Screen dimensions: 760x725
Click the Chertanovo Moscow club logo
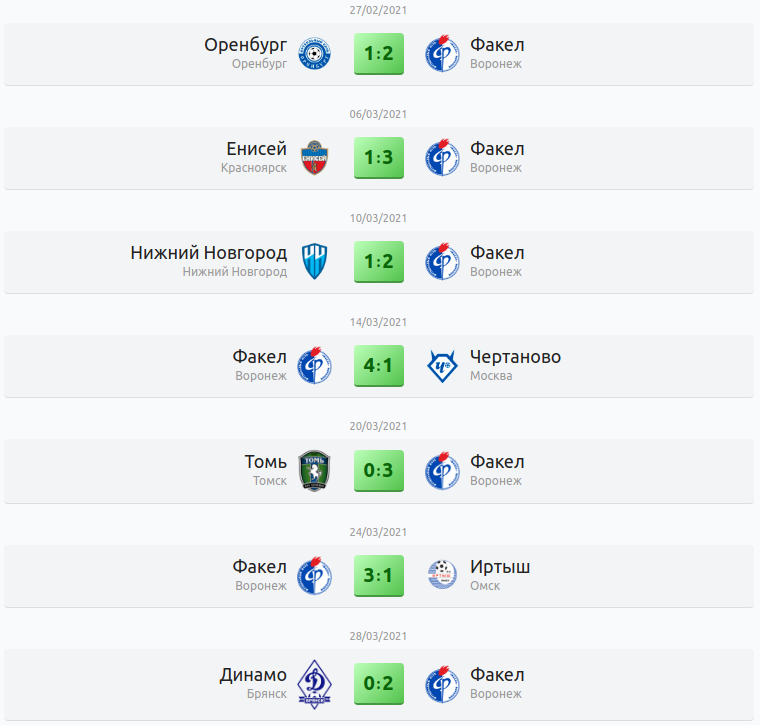pos(442,367)
